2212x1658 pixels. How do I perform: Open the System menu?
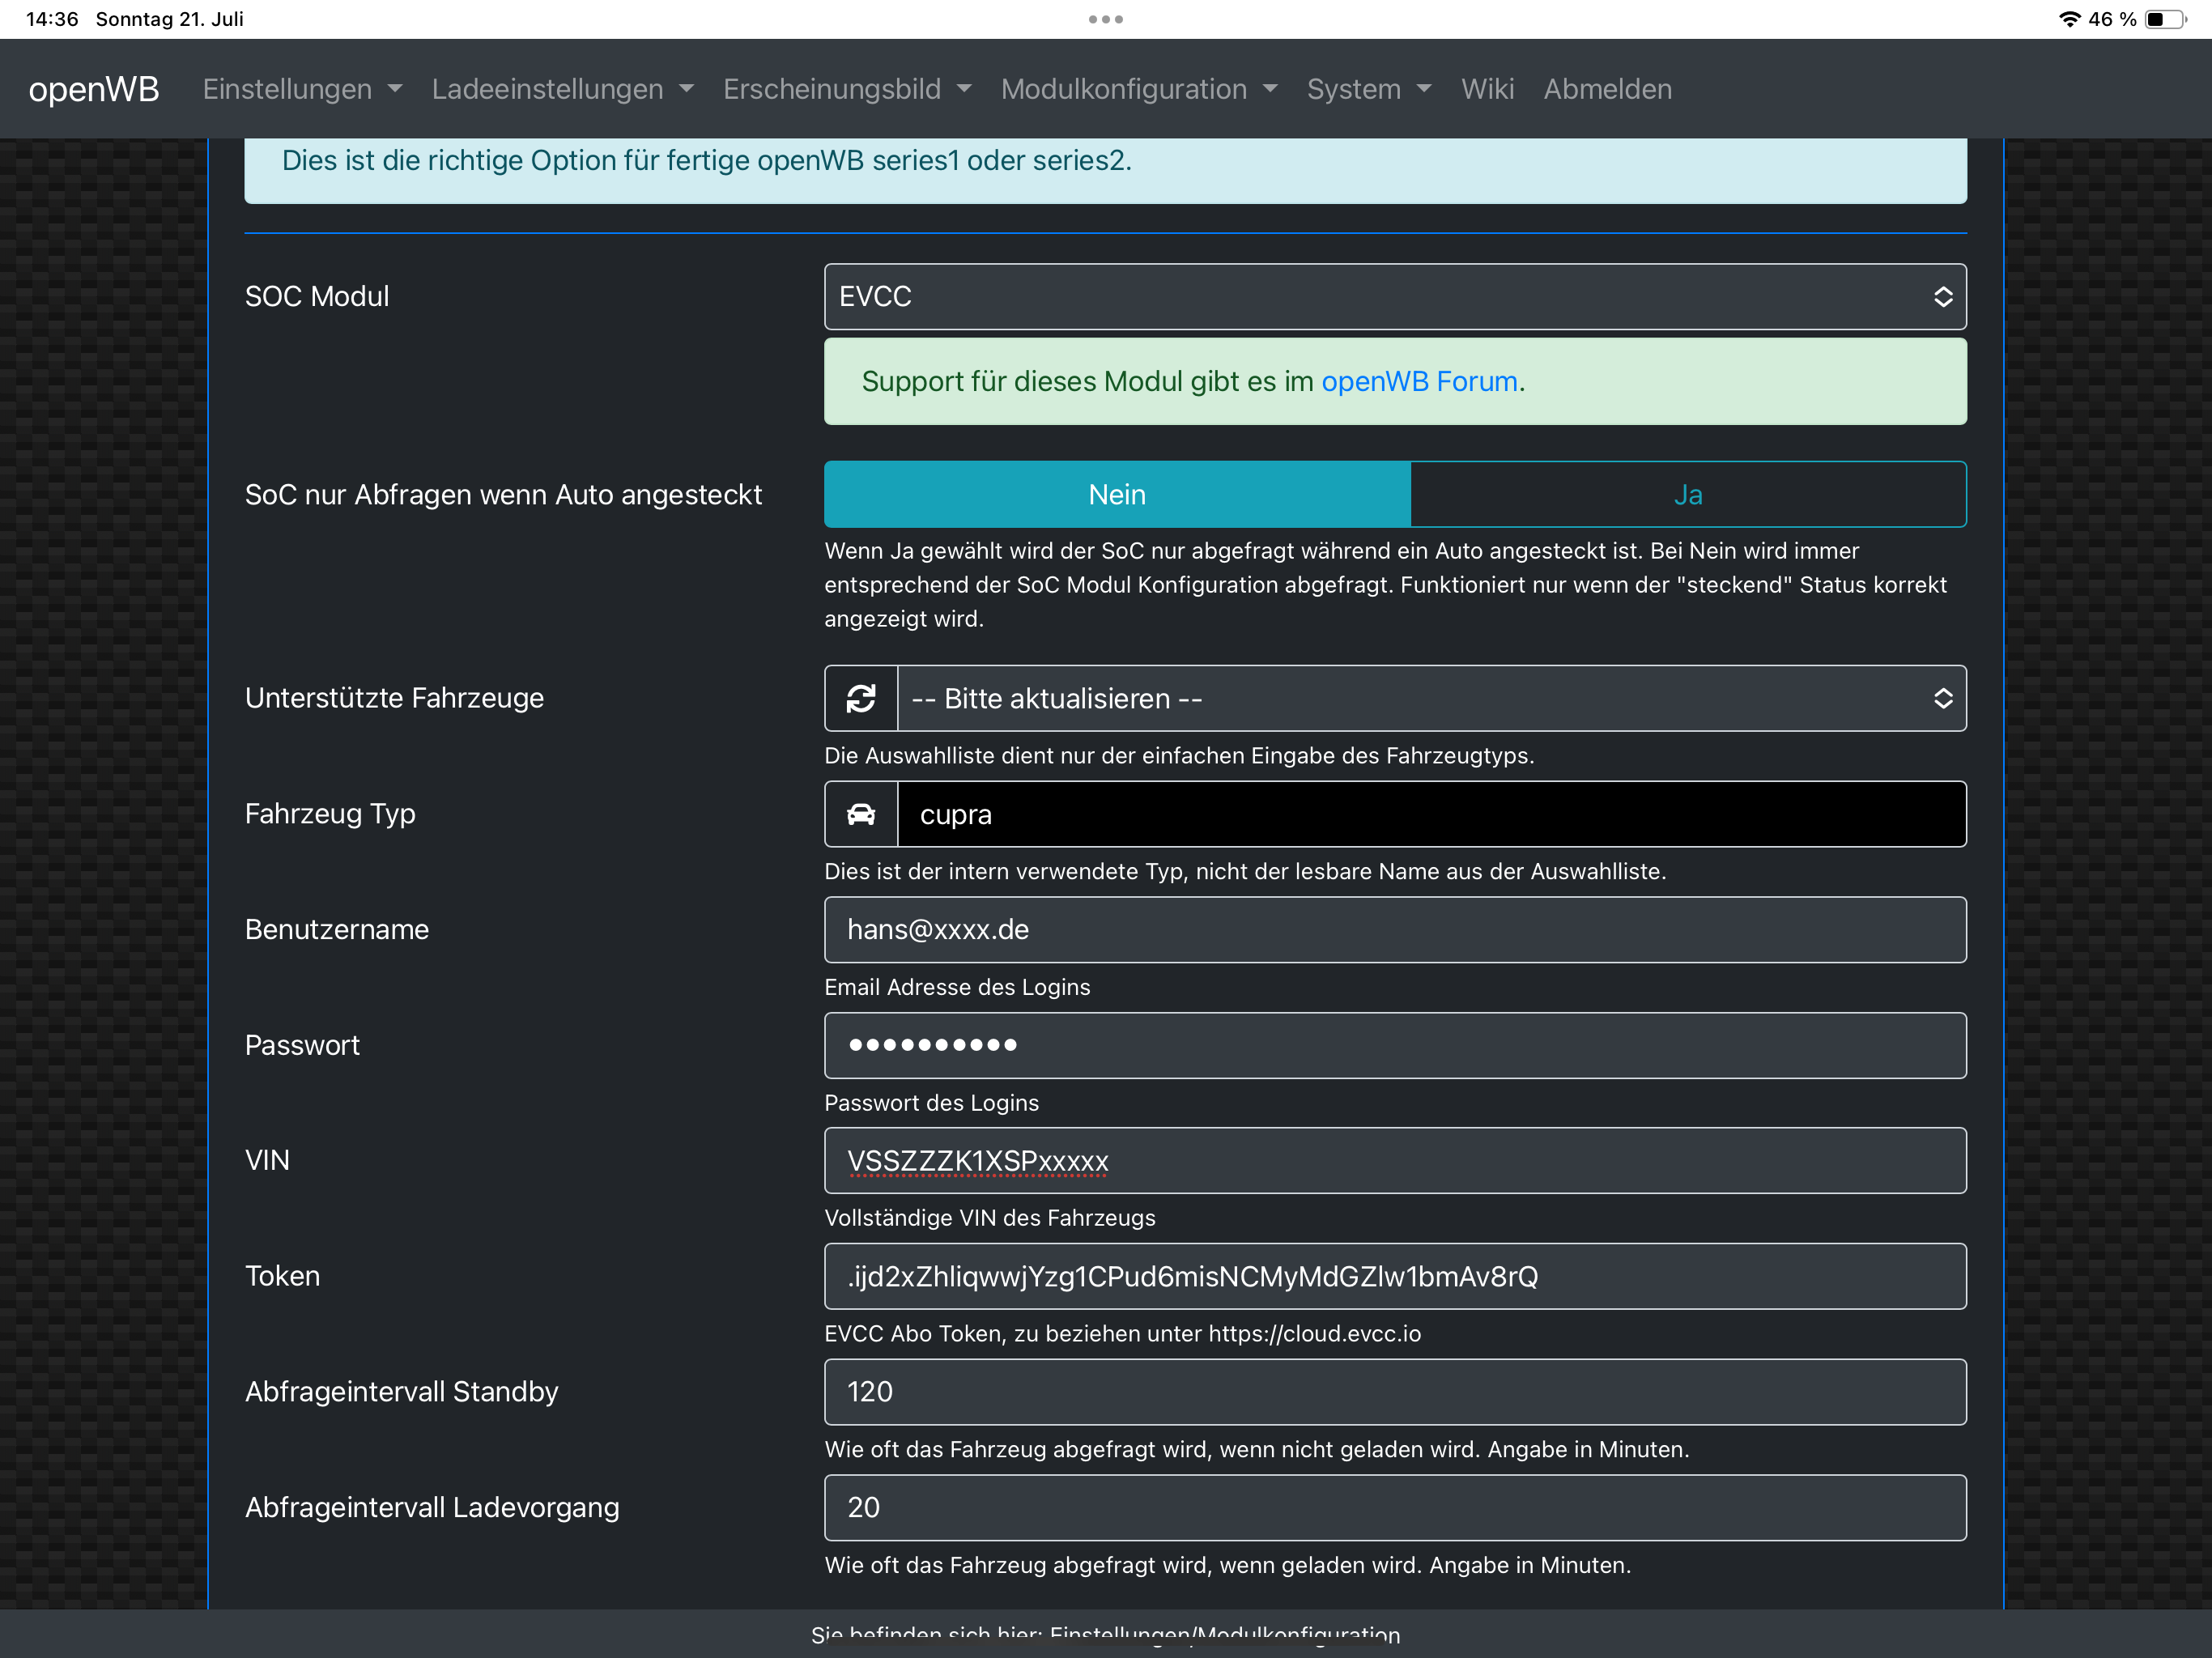coord(1368,89)
